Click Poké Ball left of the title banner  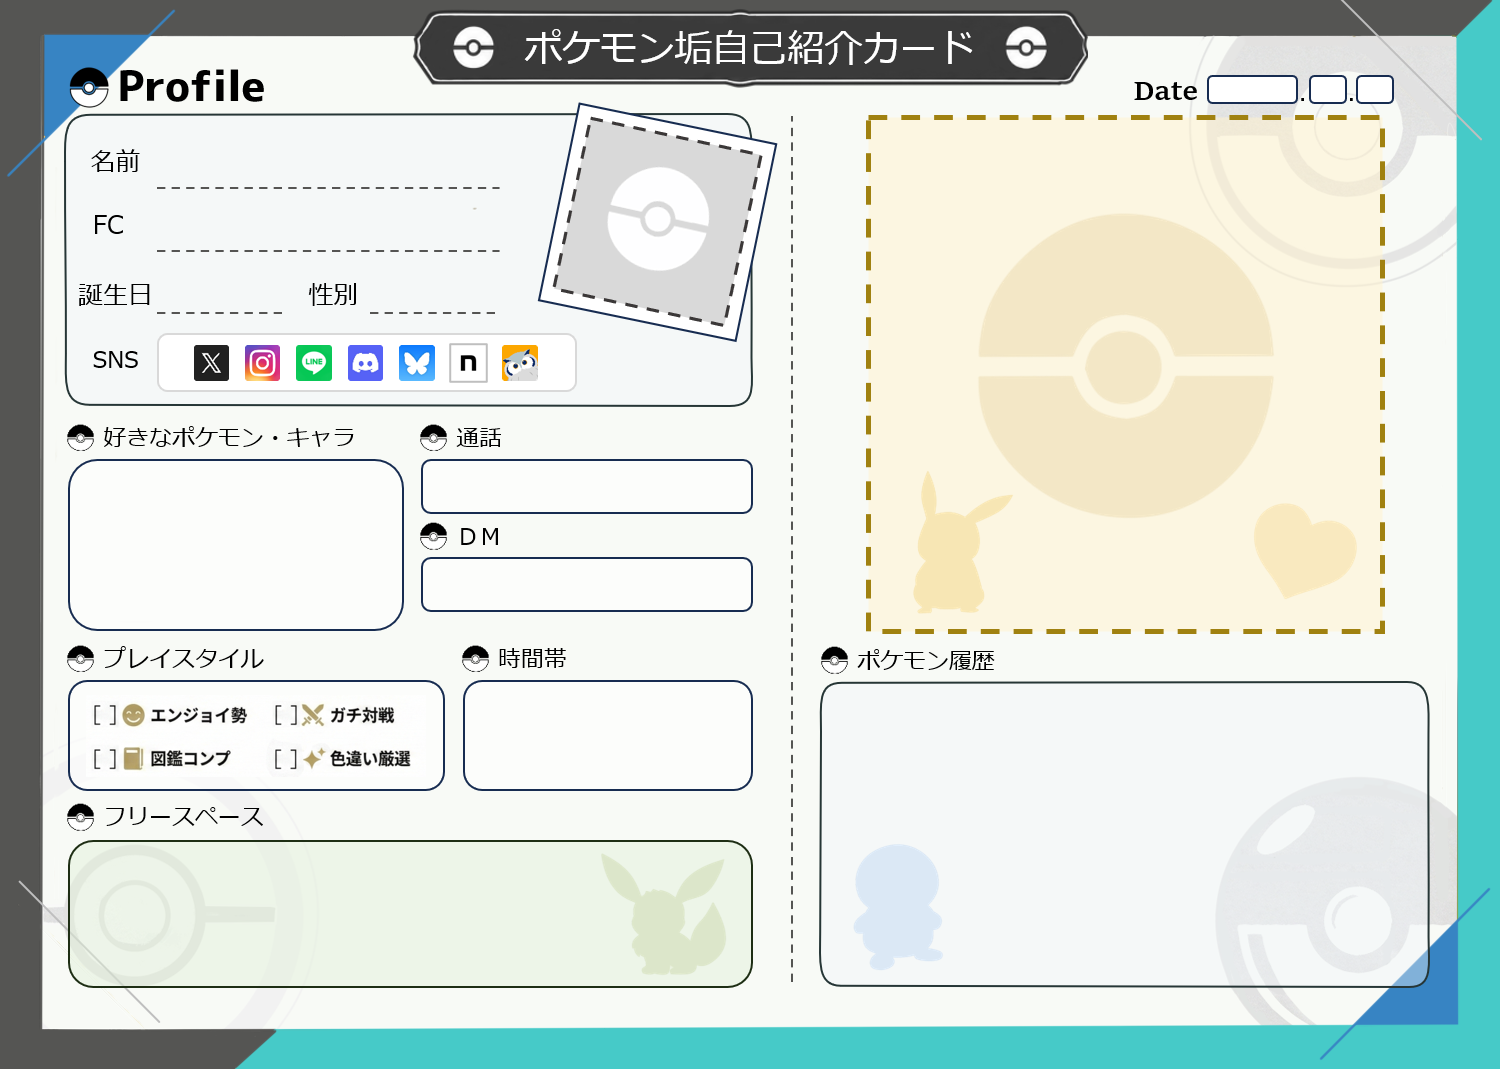473,47
